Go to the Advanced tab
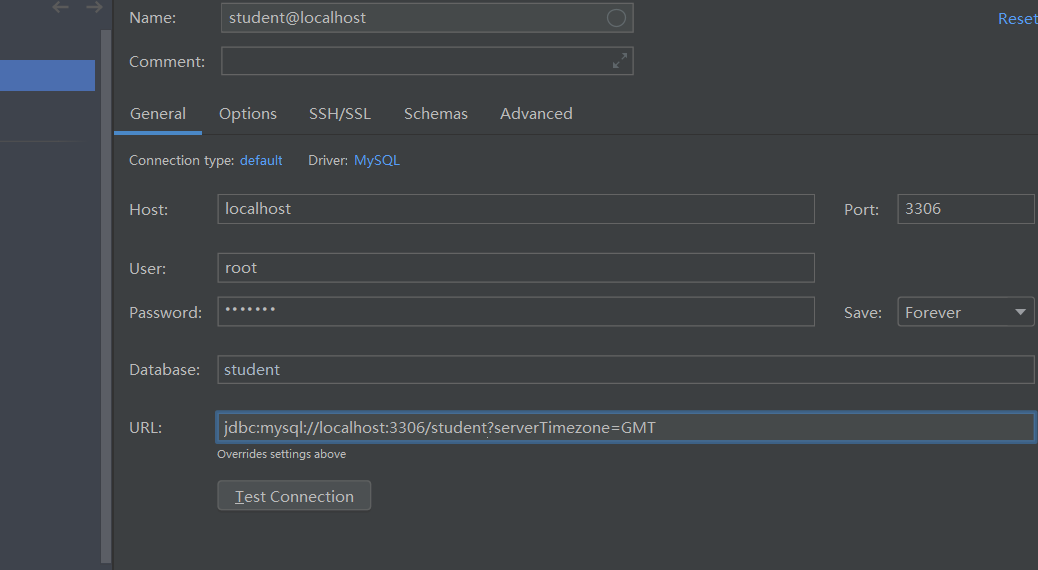1038x570 pixels. pos(536,114)
